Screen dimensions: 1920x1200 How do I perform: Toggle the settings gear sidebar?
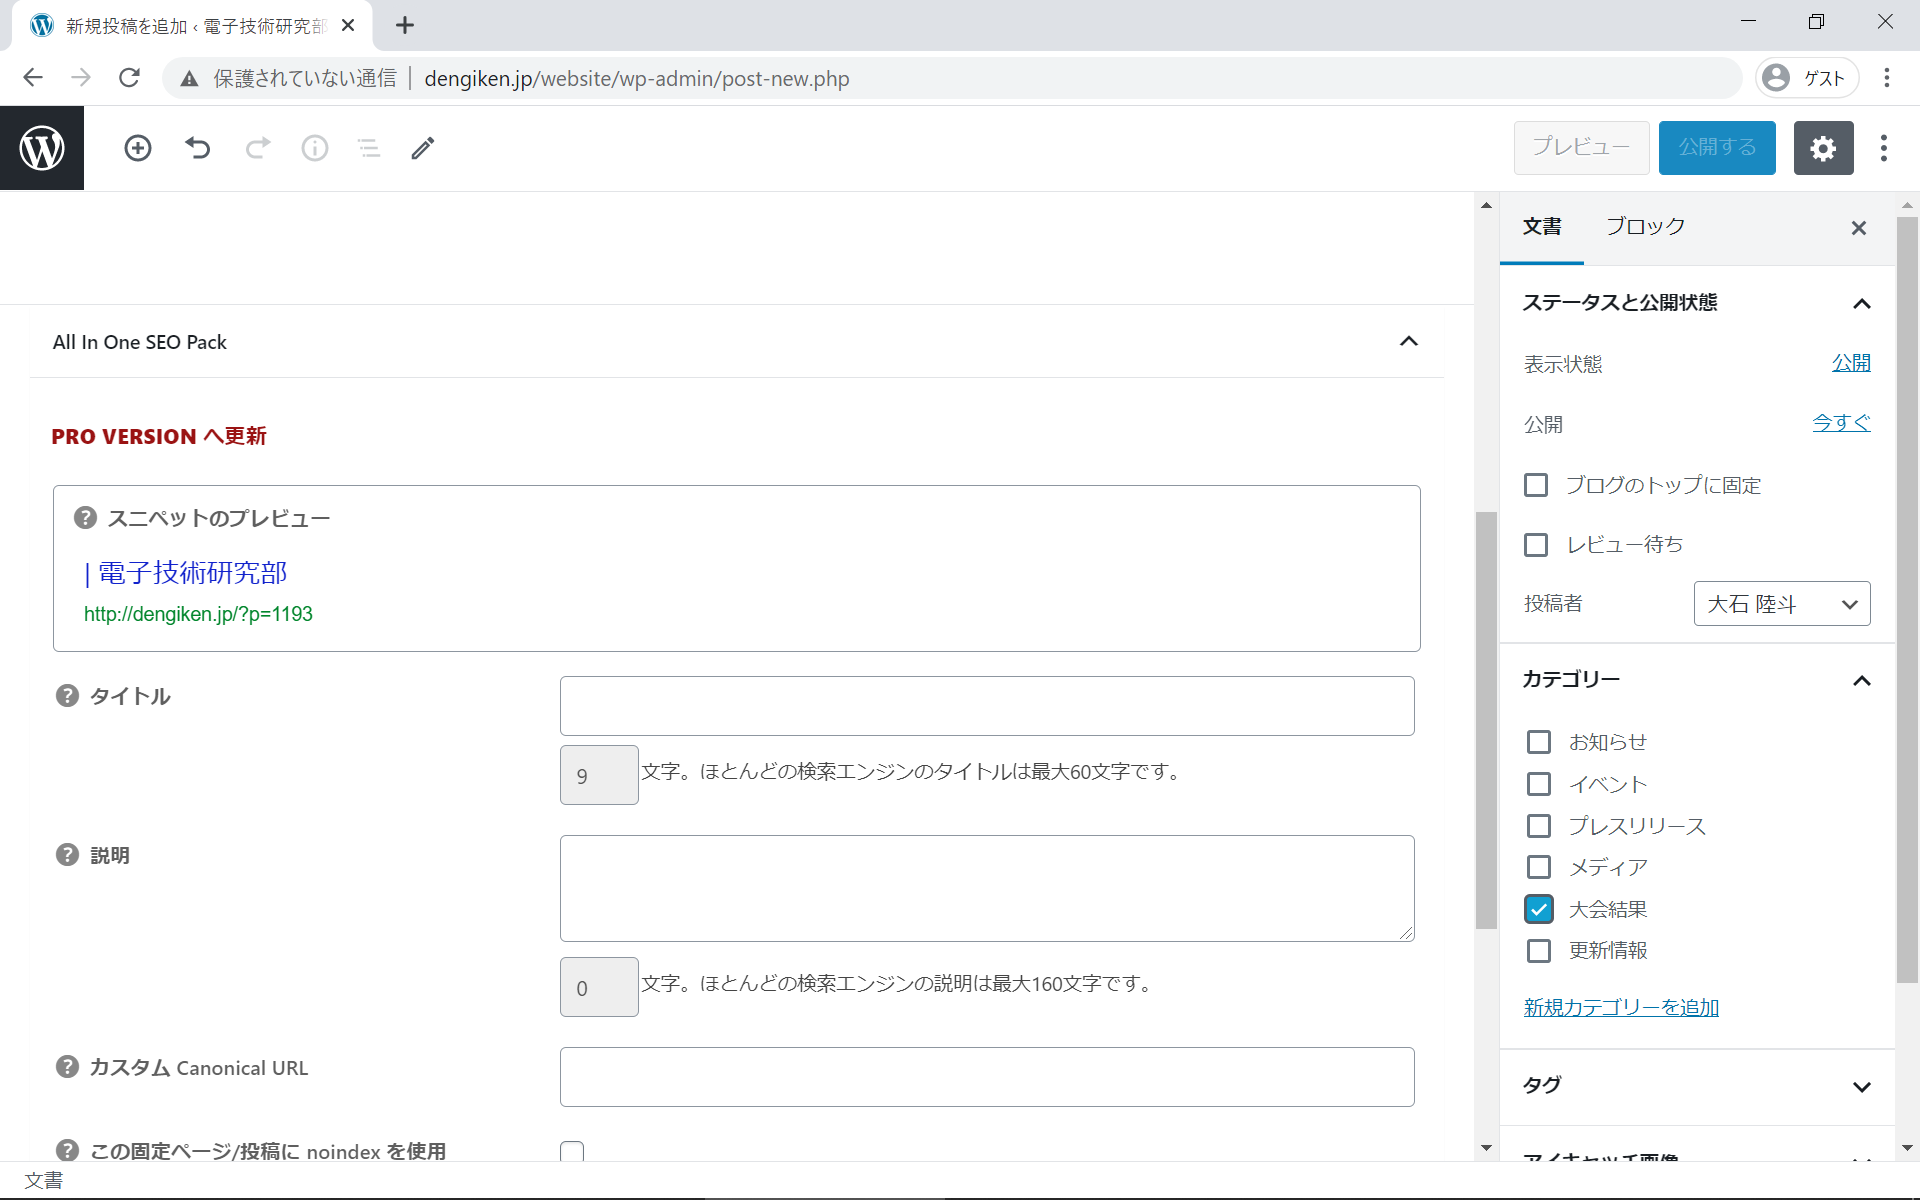coord(1823,148)
